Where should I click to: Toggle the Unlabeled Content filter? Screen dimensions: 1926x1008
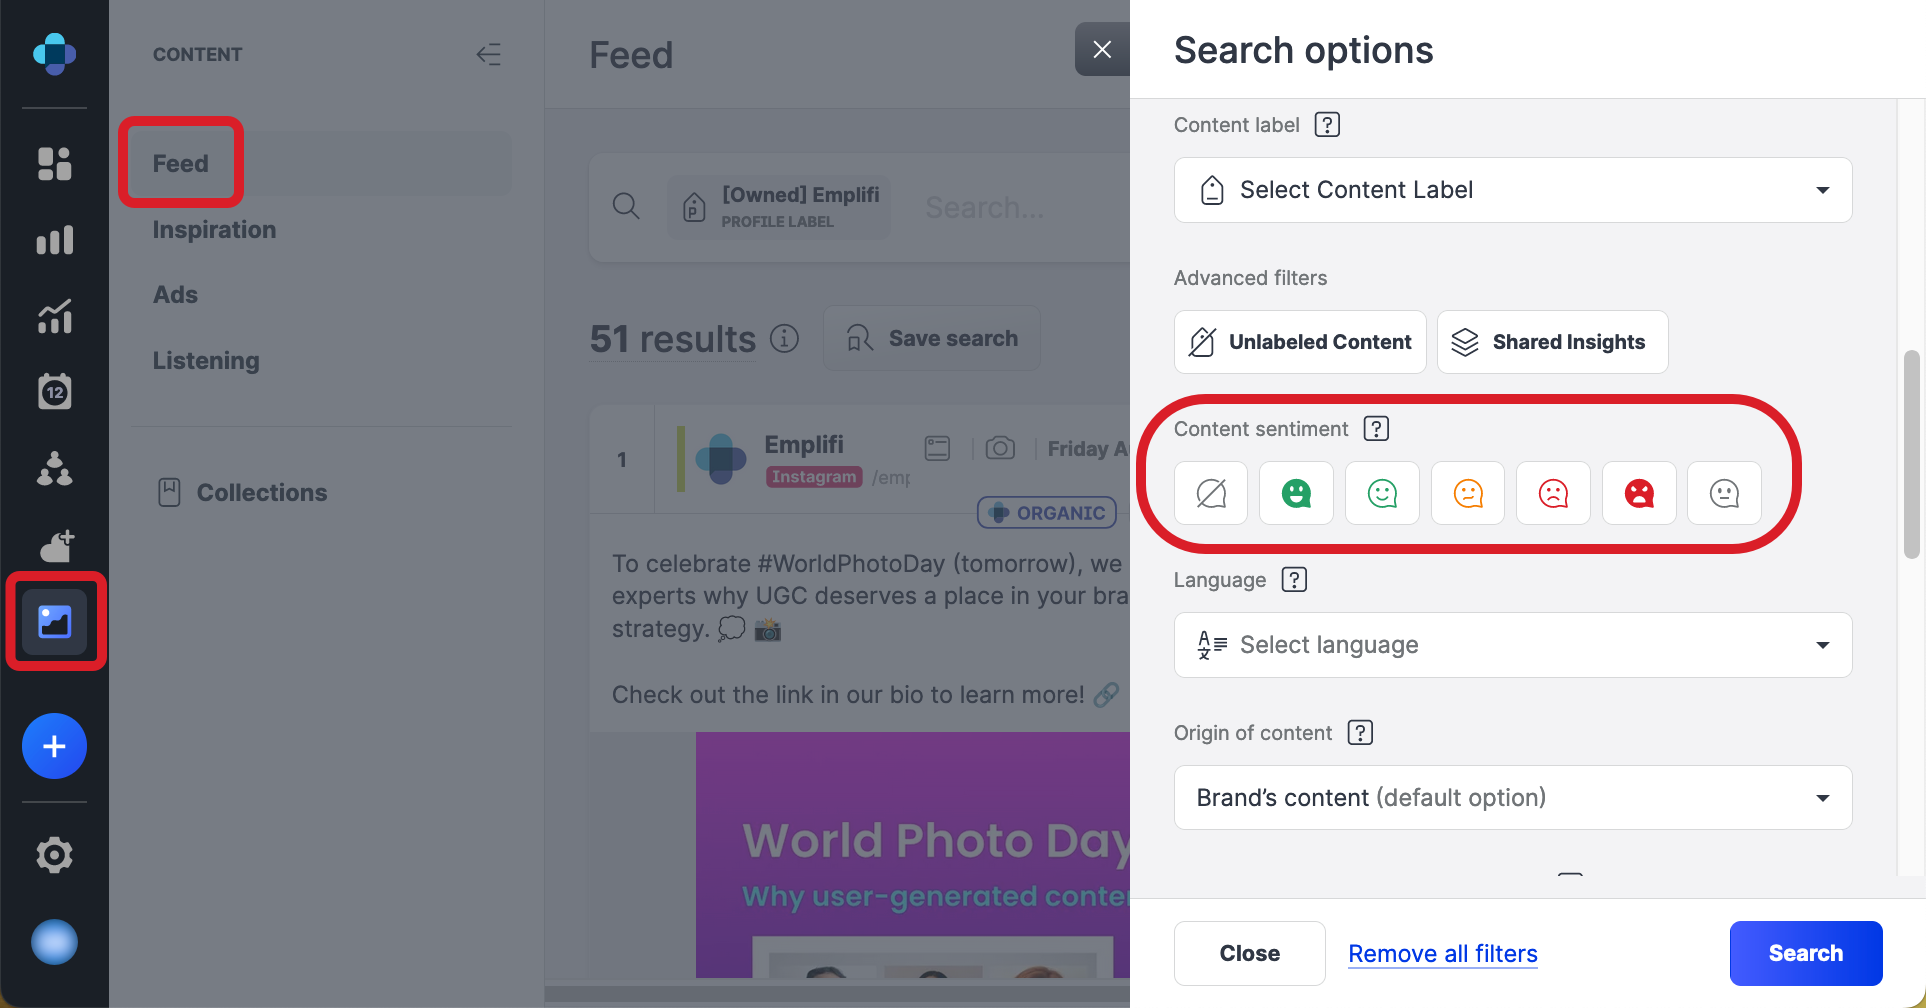point(1300,342)
